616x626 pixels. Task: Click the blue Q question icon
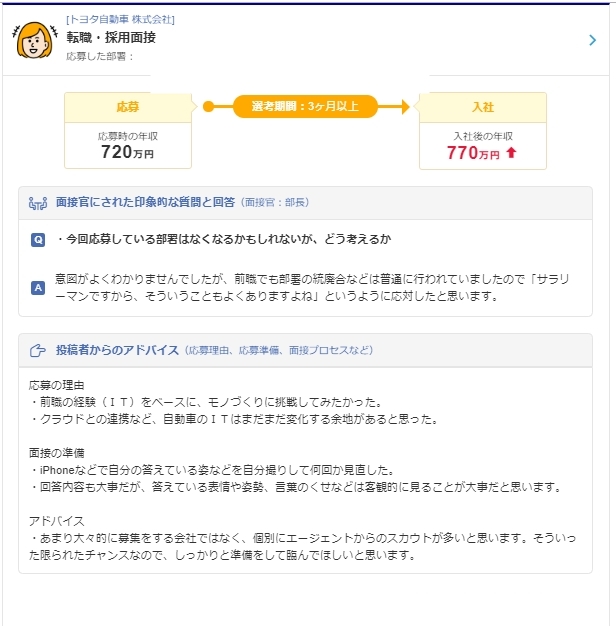(38, 240)
